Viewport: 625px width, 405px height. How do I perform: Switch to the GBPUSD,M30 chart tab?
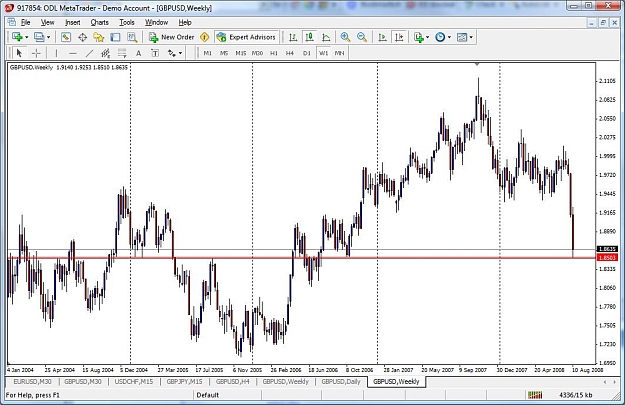point(83,381)
